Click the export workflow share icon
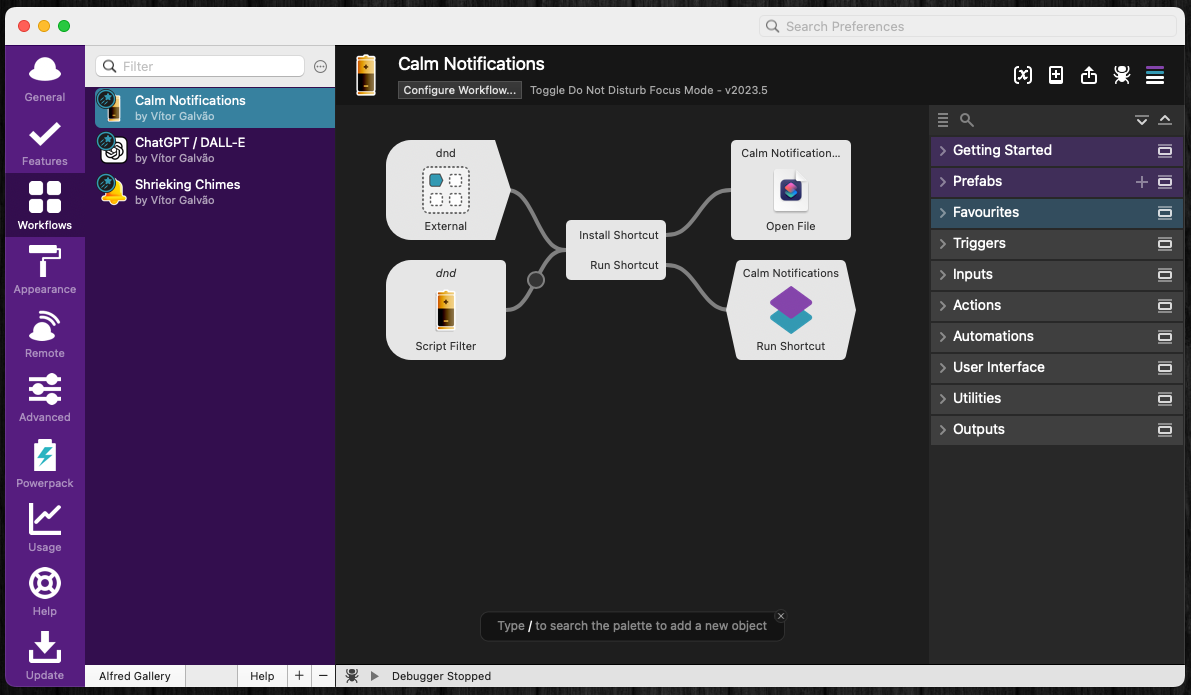1191x695 pixels. coord(1089,75)
